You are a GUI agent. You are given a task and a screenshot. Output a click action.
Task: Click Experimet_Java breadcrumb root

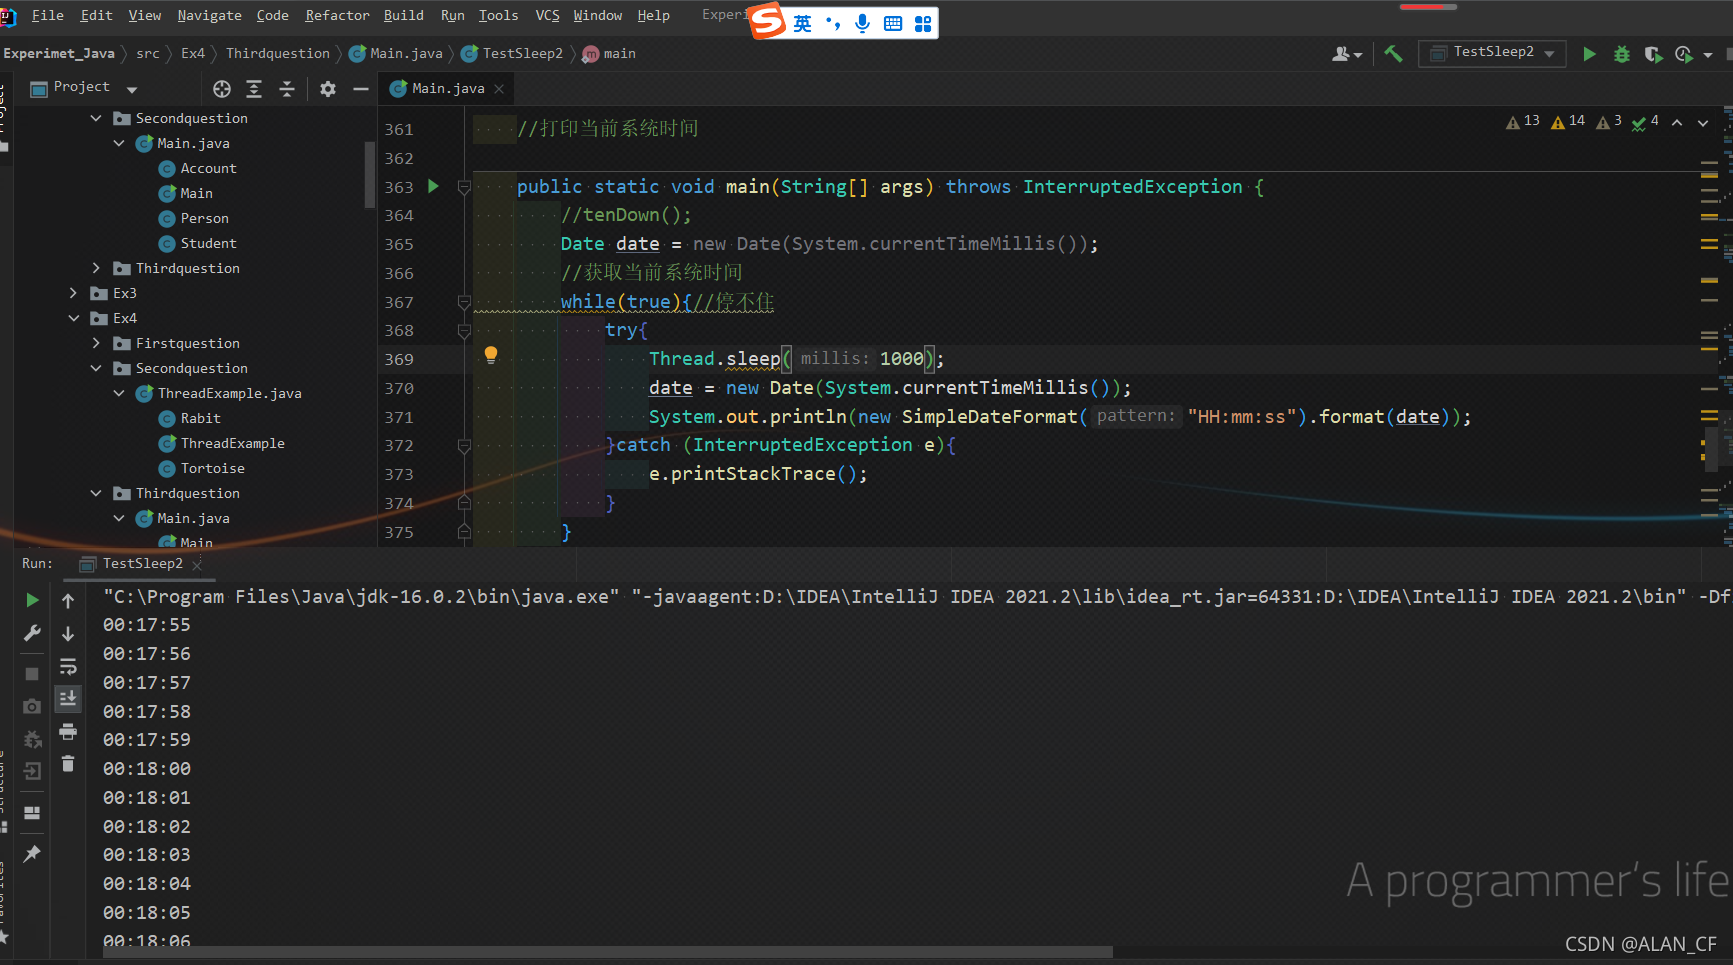59,54
